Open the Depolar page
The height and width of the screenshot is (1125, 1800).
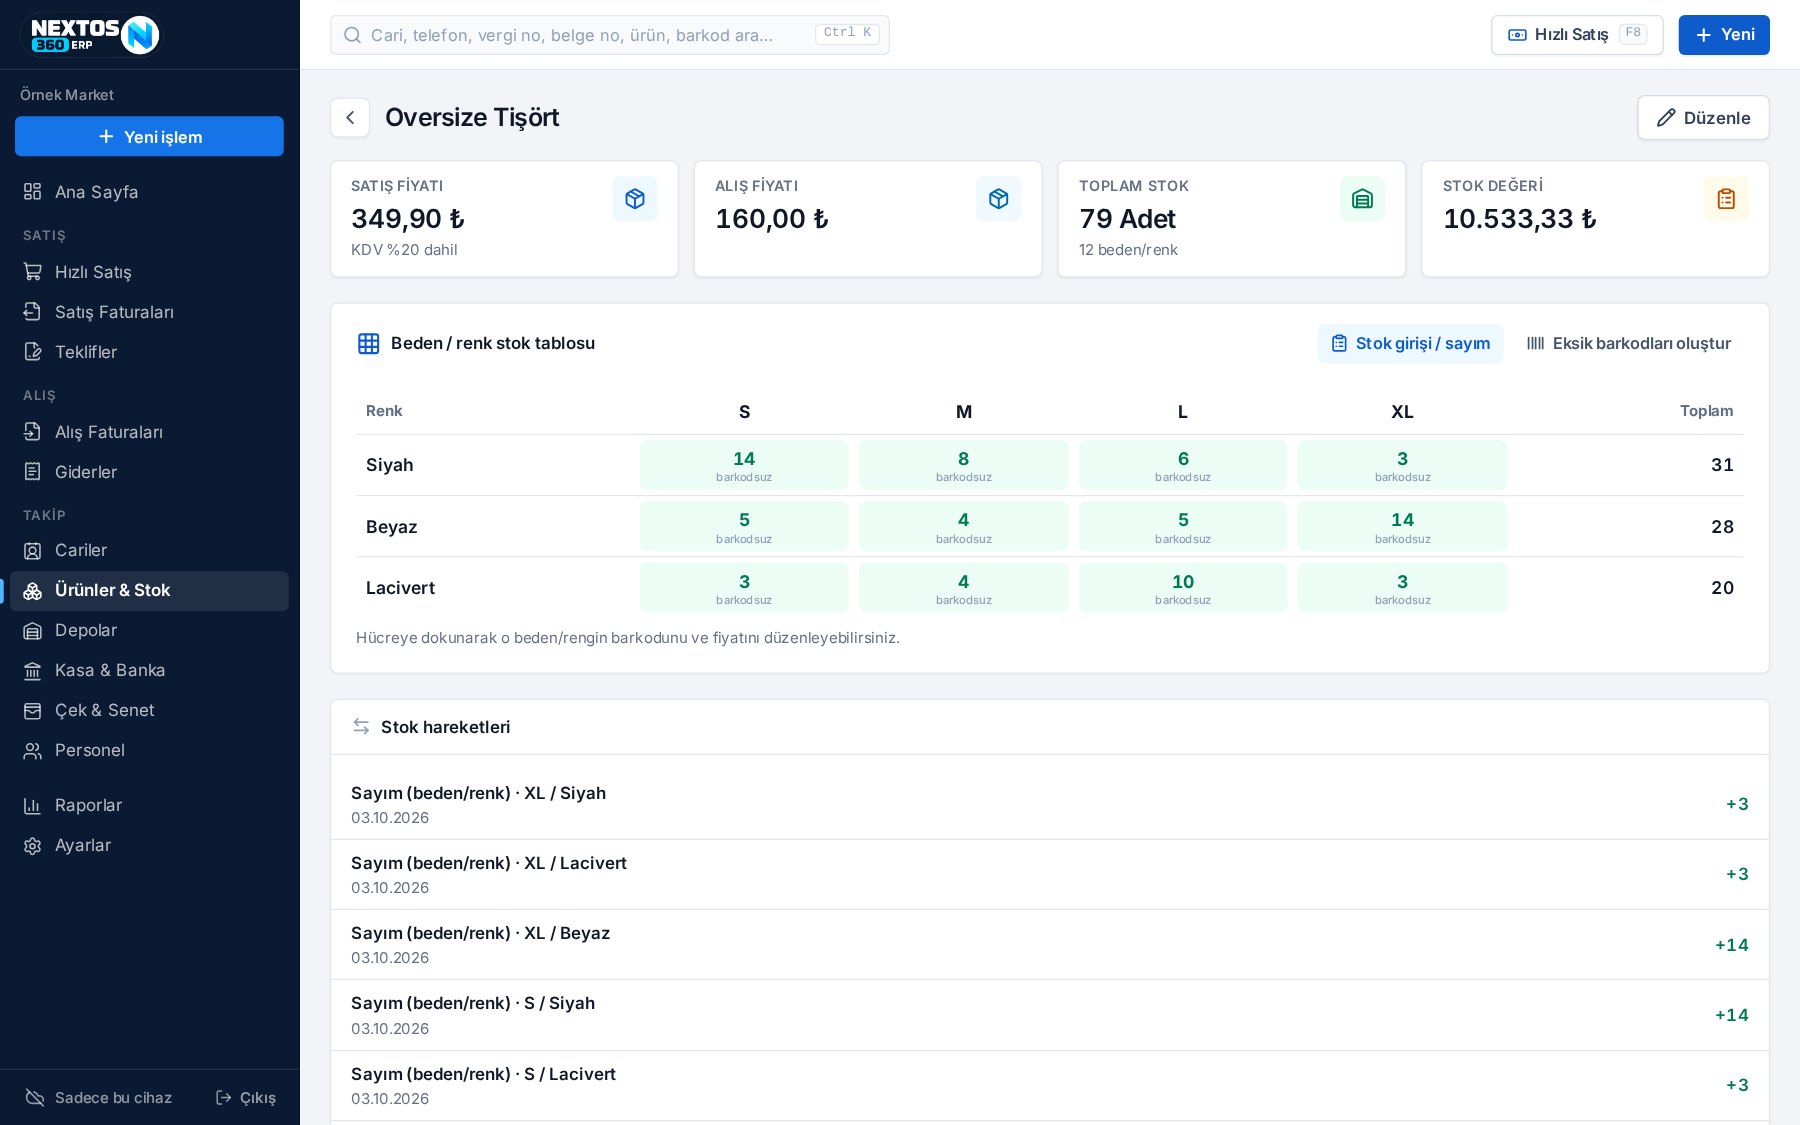(x=150, y=630)
